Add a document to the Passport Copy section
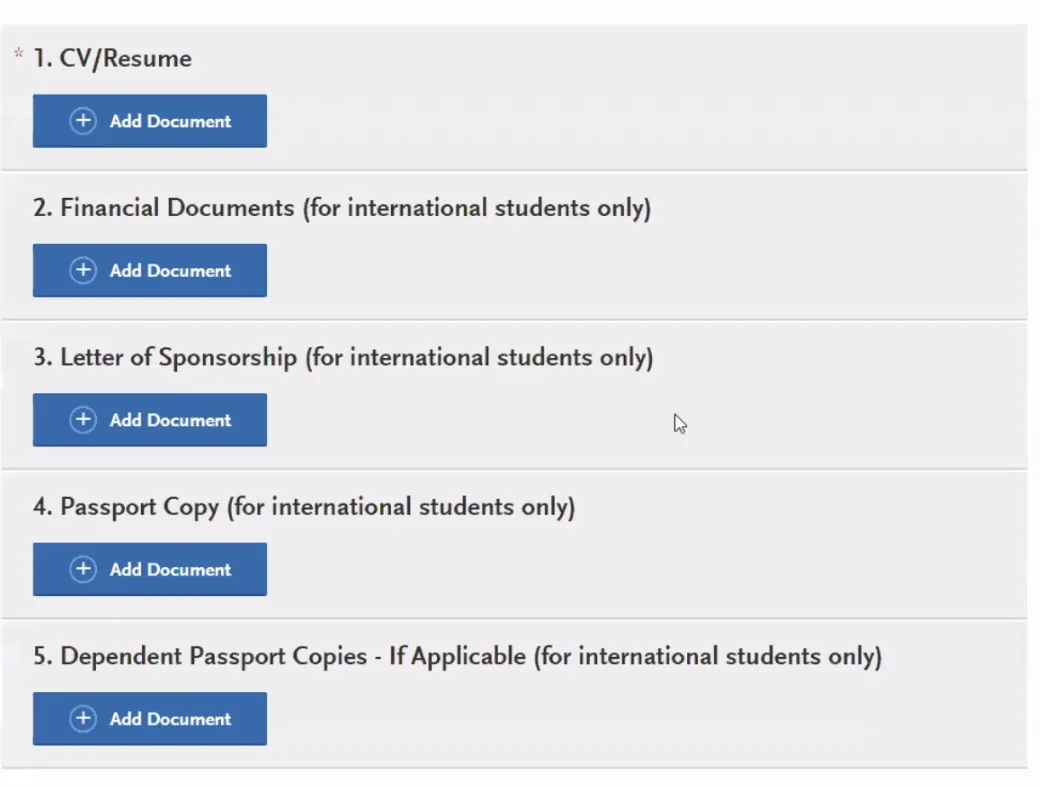This screenshot has height=788, width=1040. click(x=150, y=569)
